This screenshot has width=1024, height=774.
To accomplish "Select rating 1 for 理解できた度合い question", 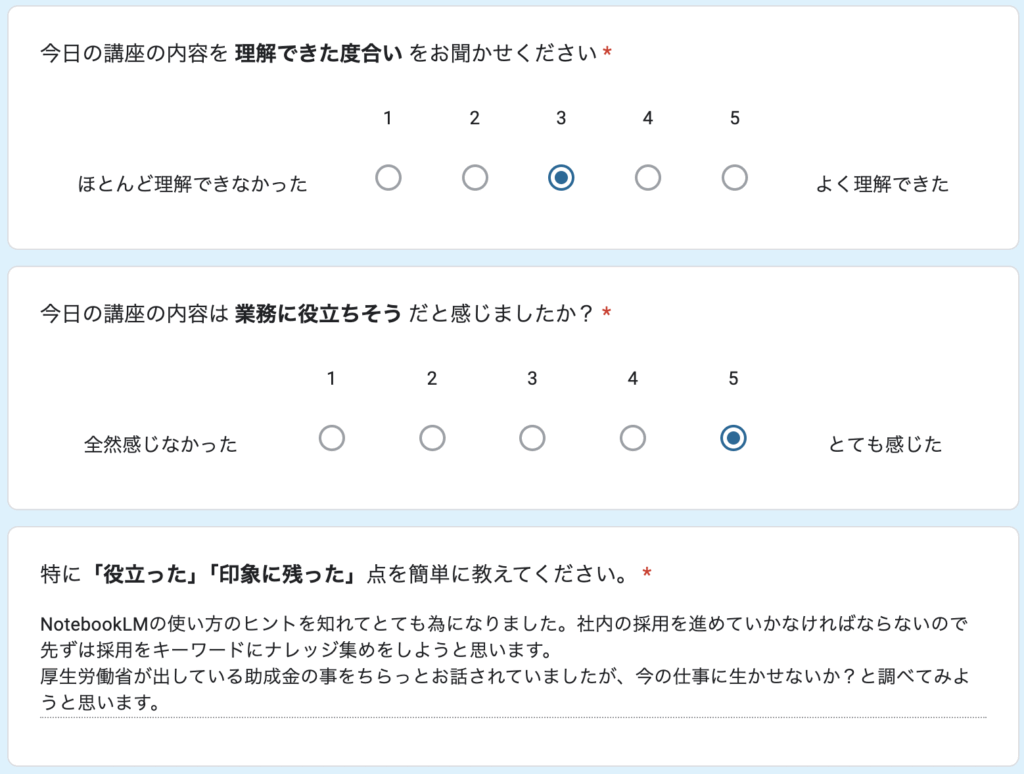I will tap(388, 178).
